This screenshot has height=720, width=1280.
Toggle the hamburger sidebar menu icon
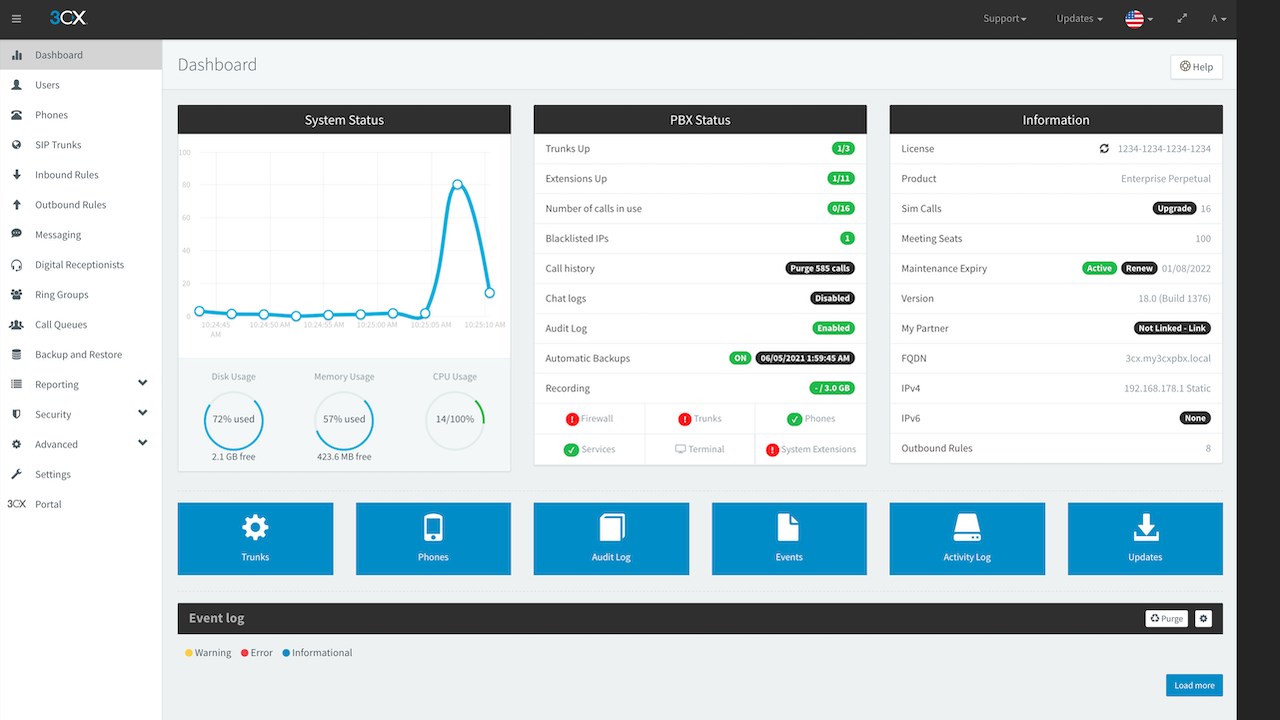(x=16, y=19)
